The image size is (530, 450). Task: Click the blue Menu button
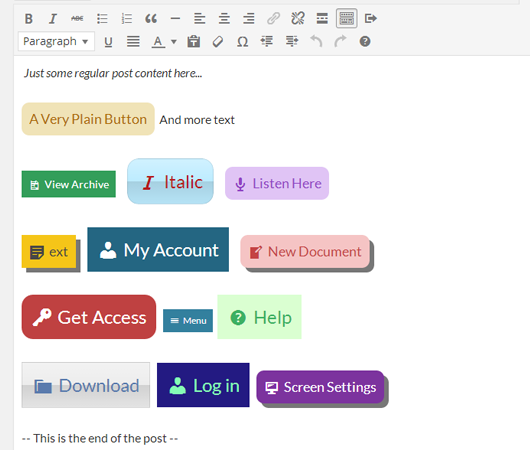point(188,321)
